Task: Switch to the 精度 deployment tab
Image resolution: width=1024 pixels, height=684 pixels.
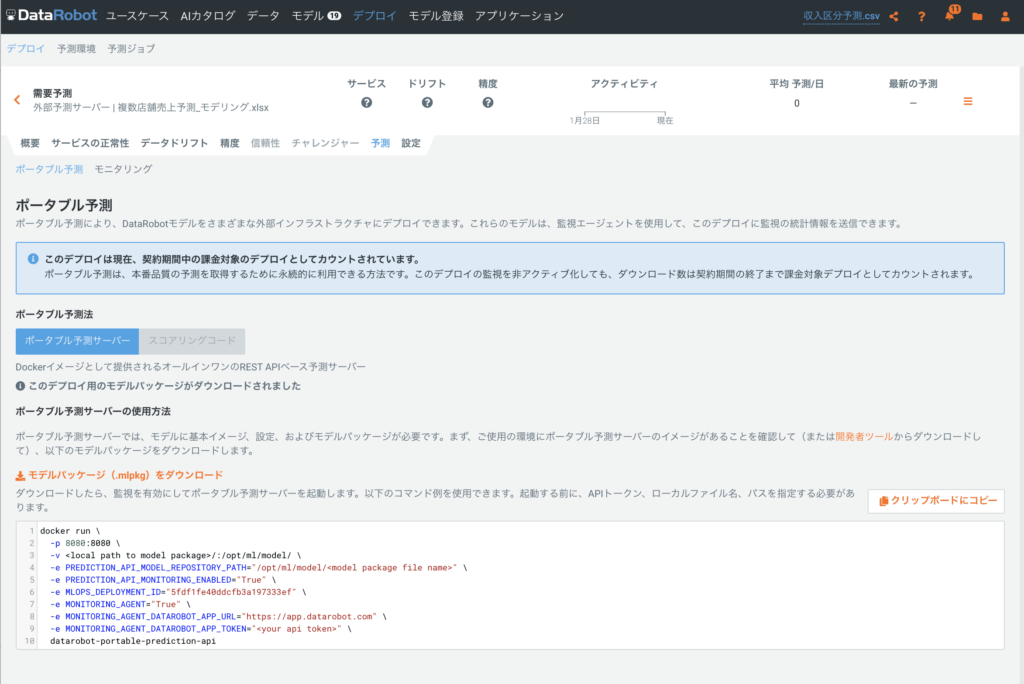Action: point(230,143)
